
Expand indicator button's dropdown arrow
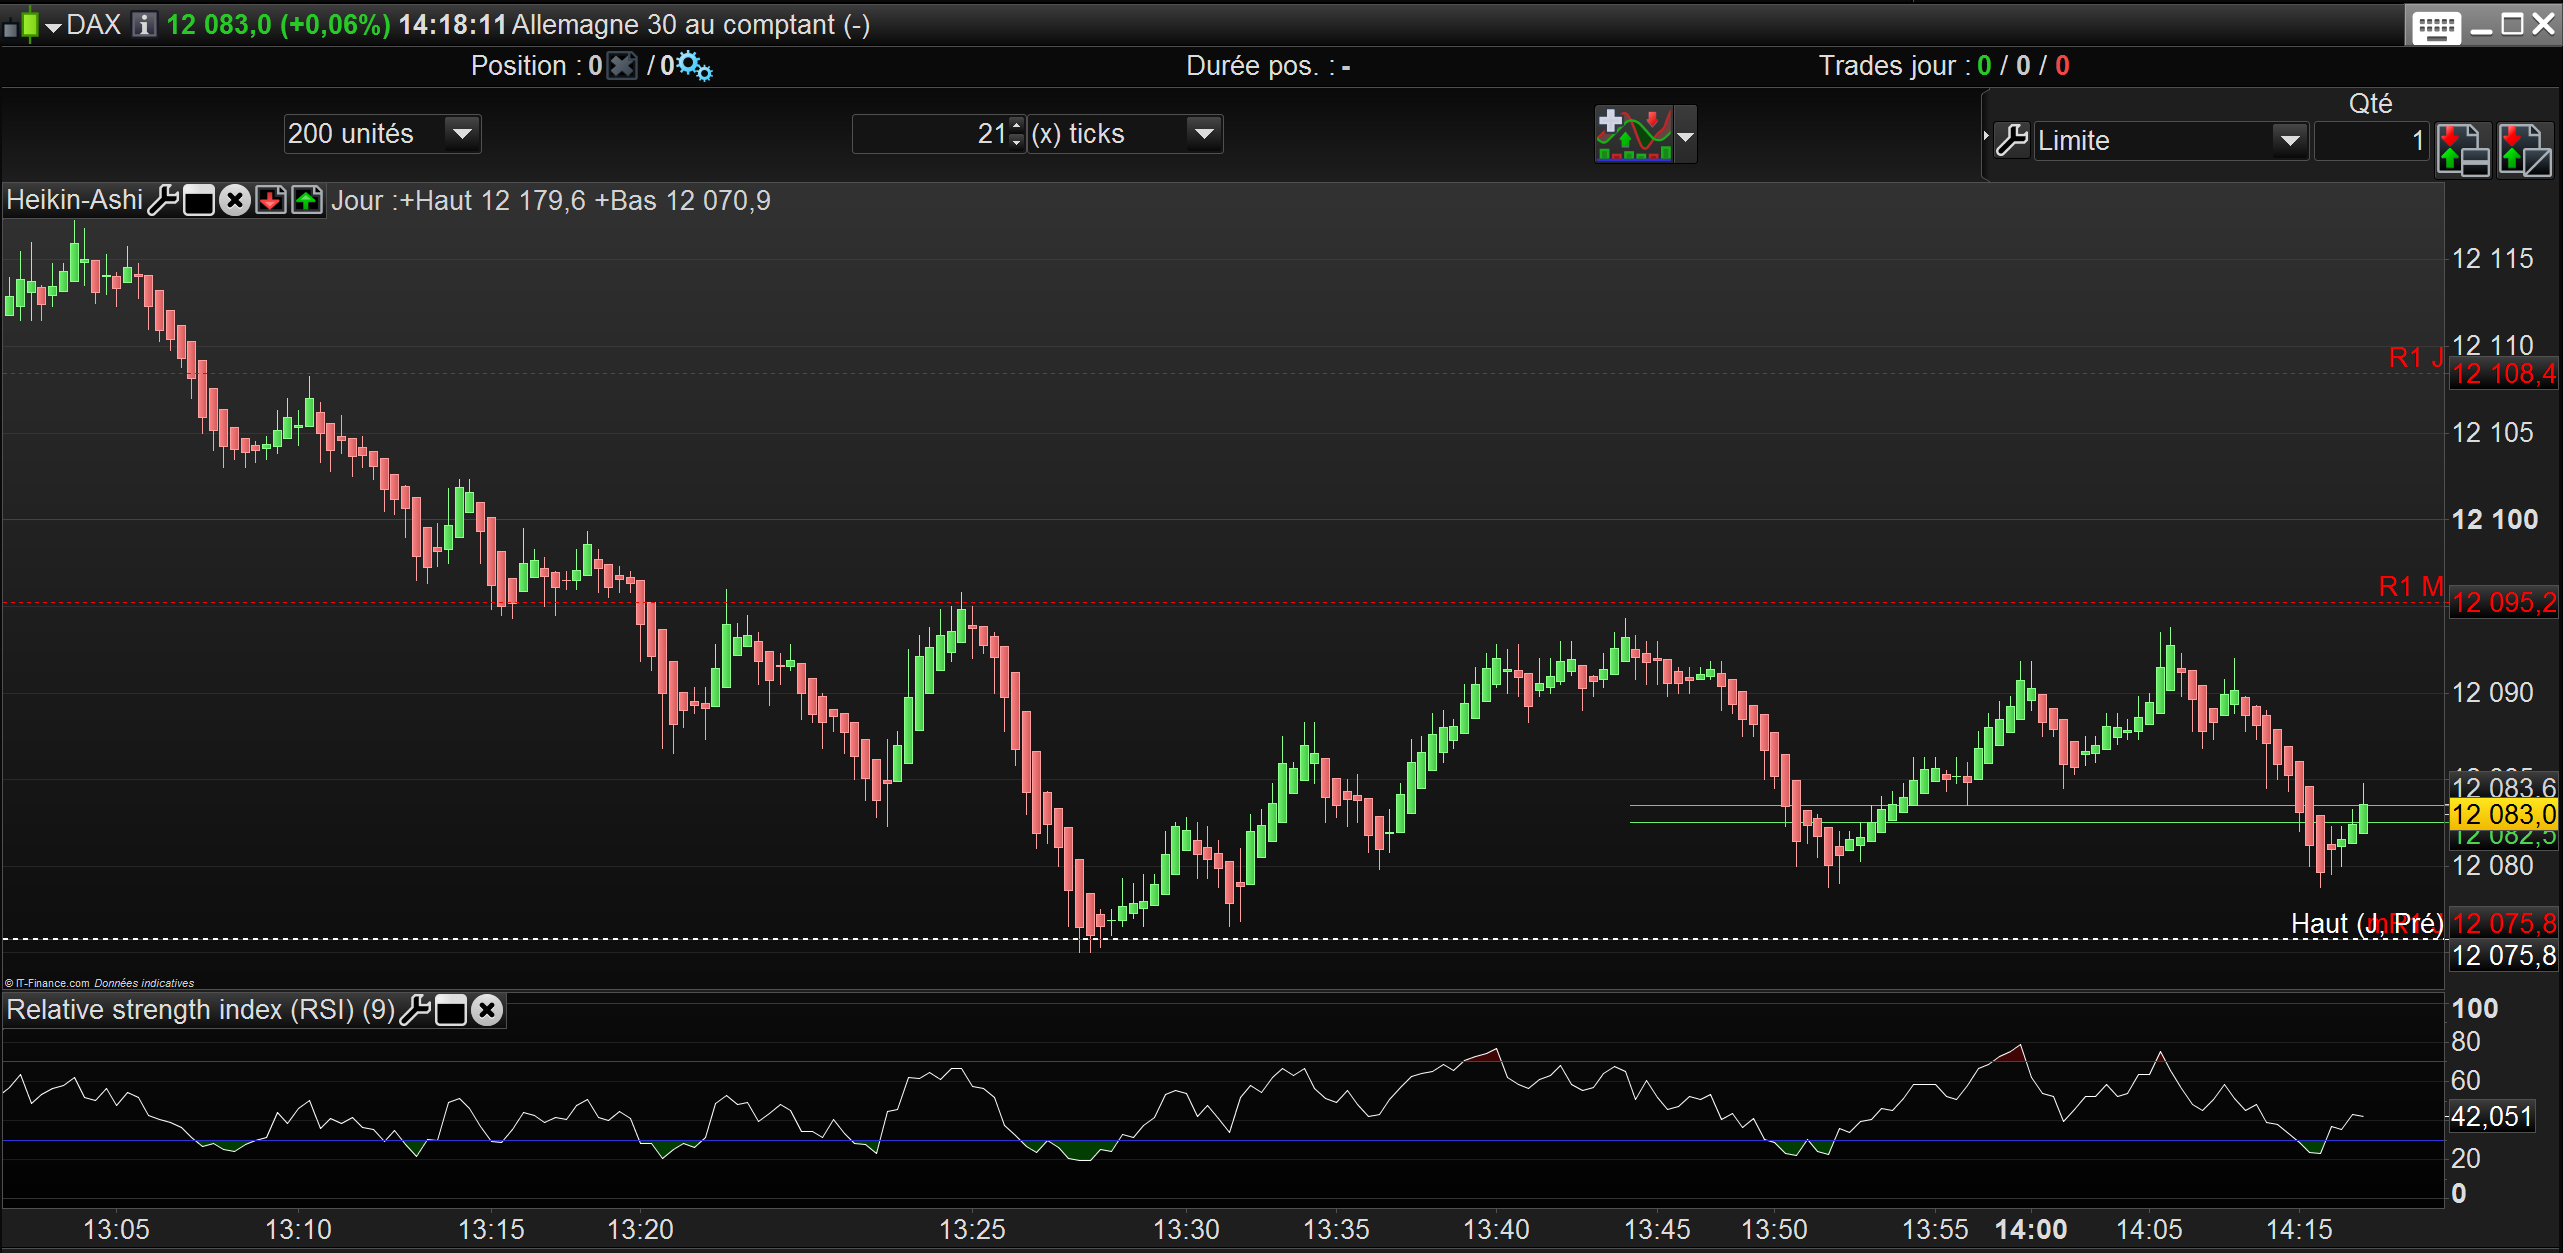click(1686, 136)
